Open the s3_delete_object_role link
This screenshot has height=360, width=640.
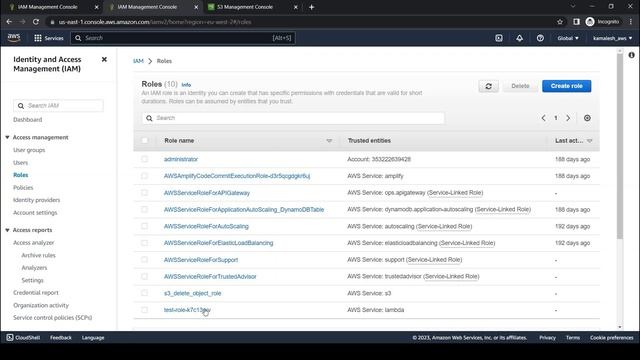click(192, 293)
